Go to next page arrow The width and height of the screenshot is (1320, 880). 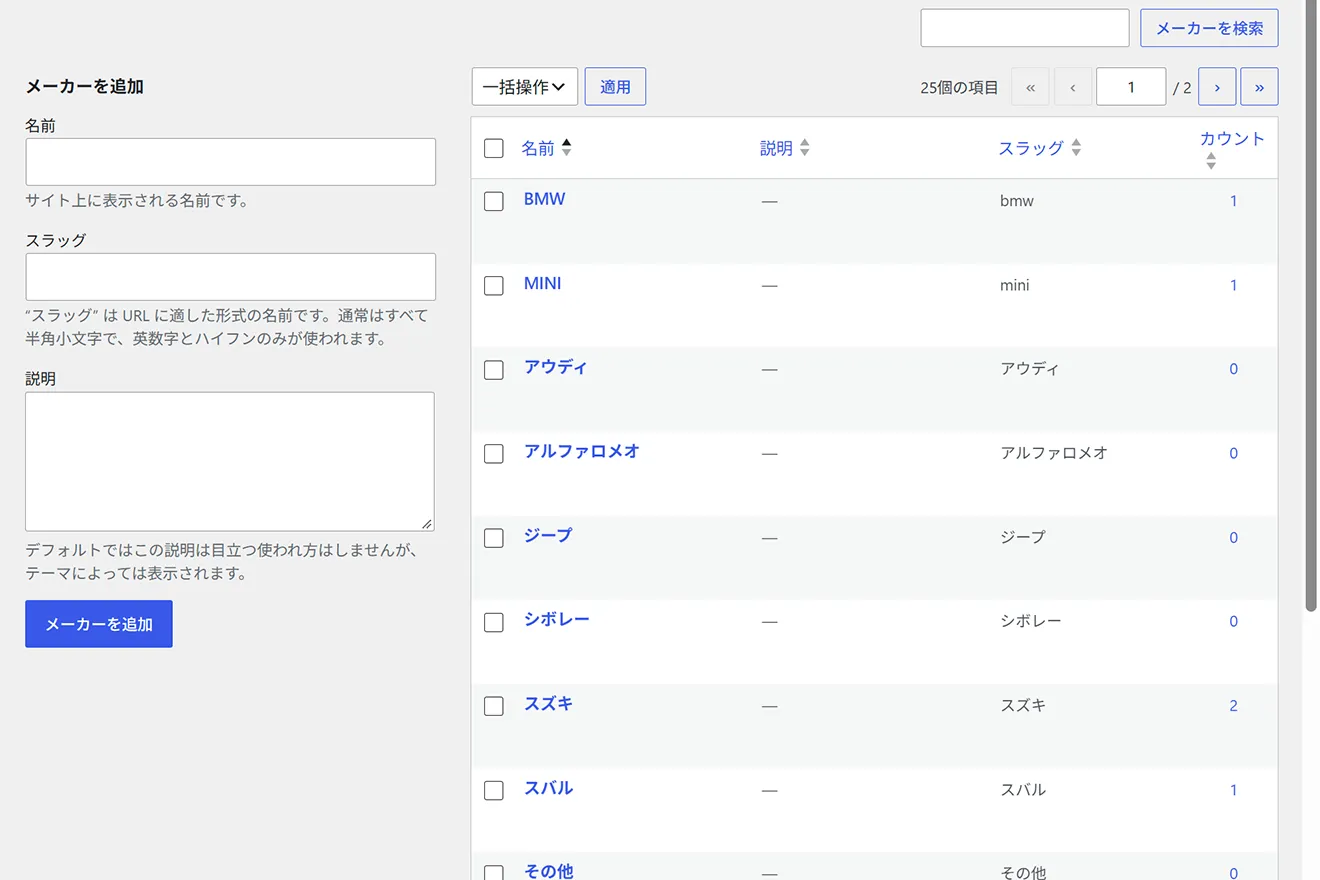[x=1217, y=87]
